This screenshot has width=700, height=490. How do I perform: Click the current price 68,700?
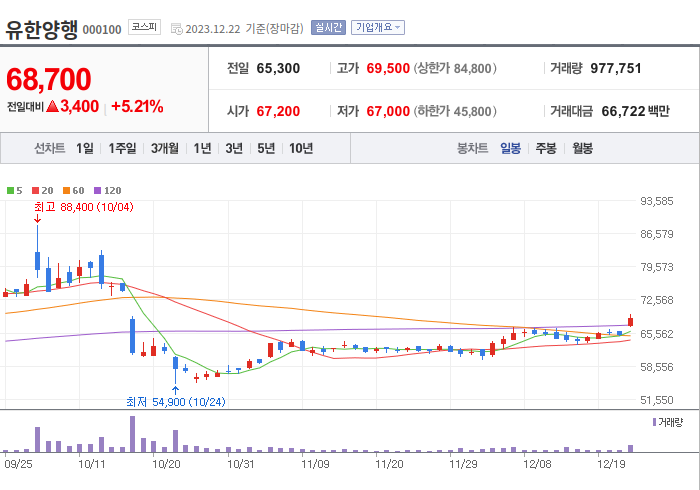point(49,79)
